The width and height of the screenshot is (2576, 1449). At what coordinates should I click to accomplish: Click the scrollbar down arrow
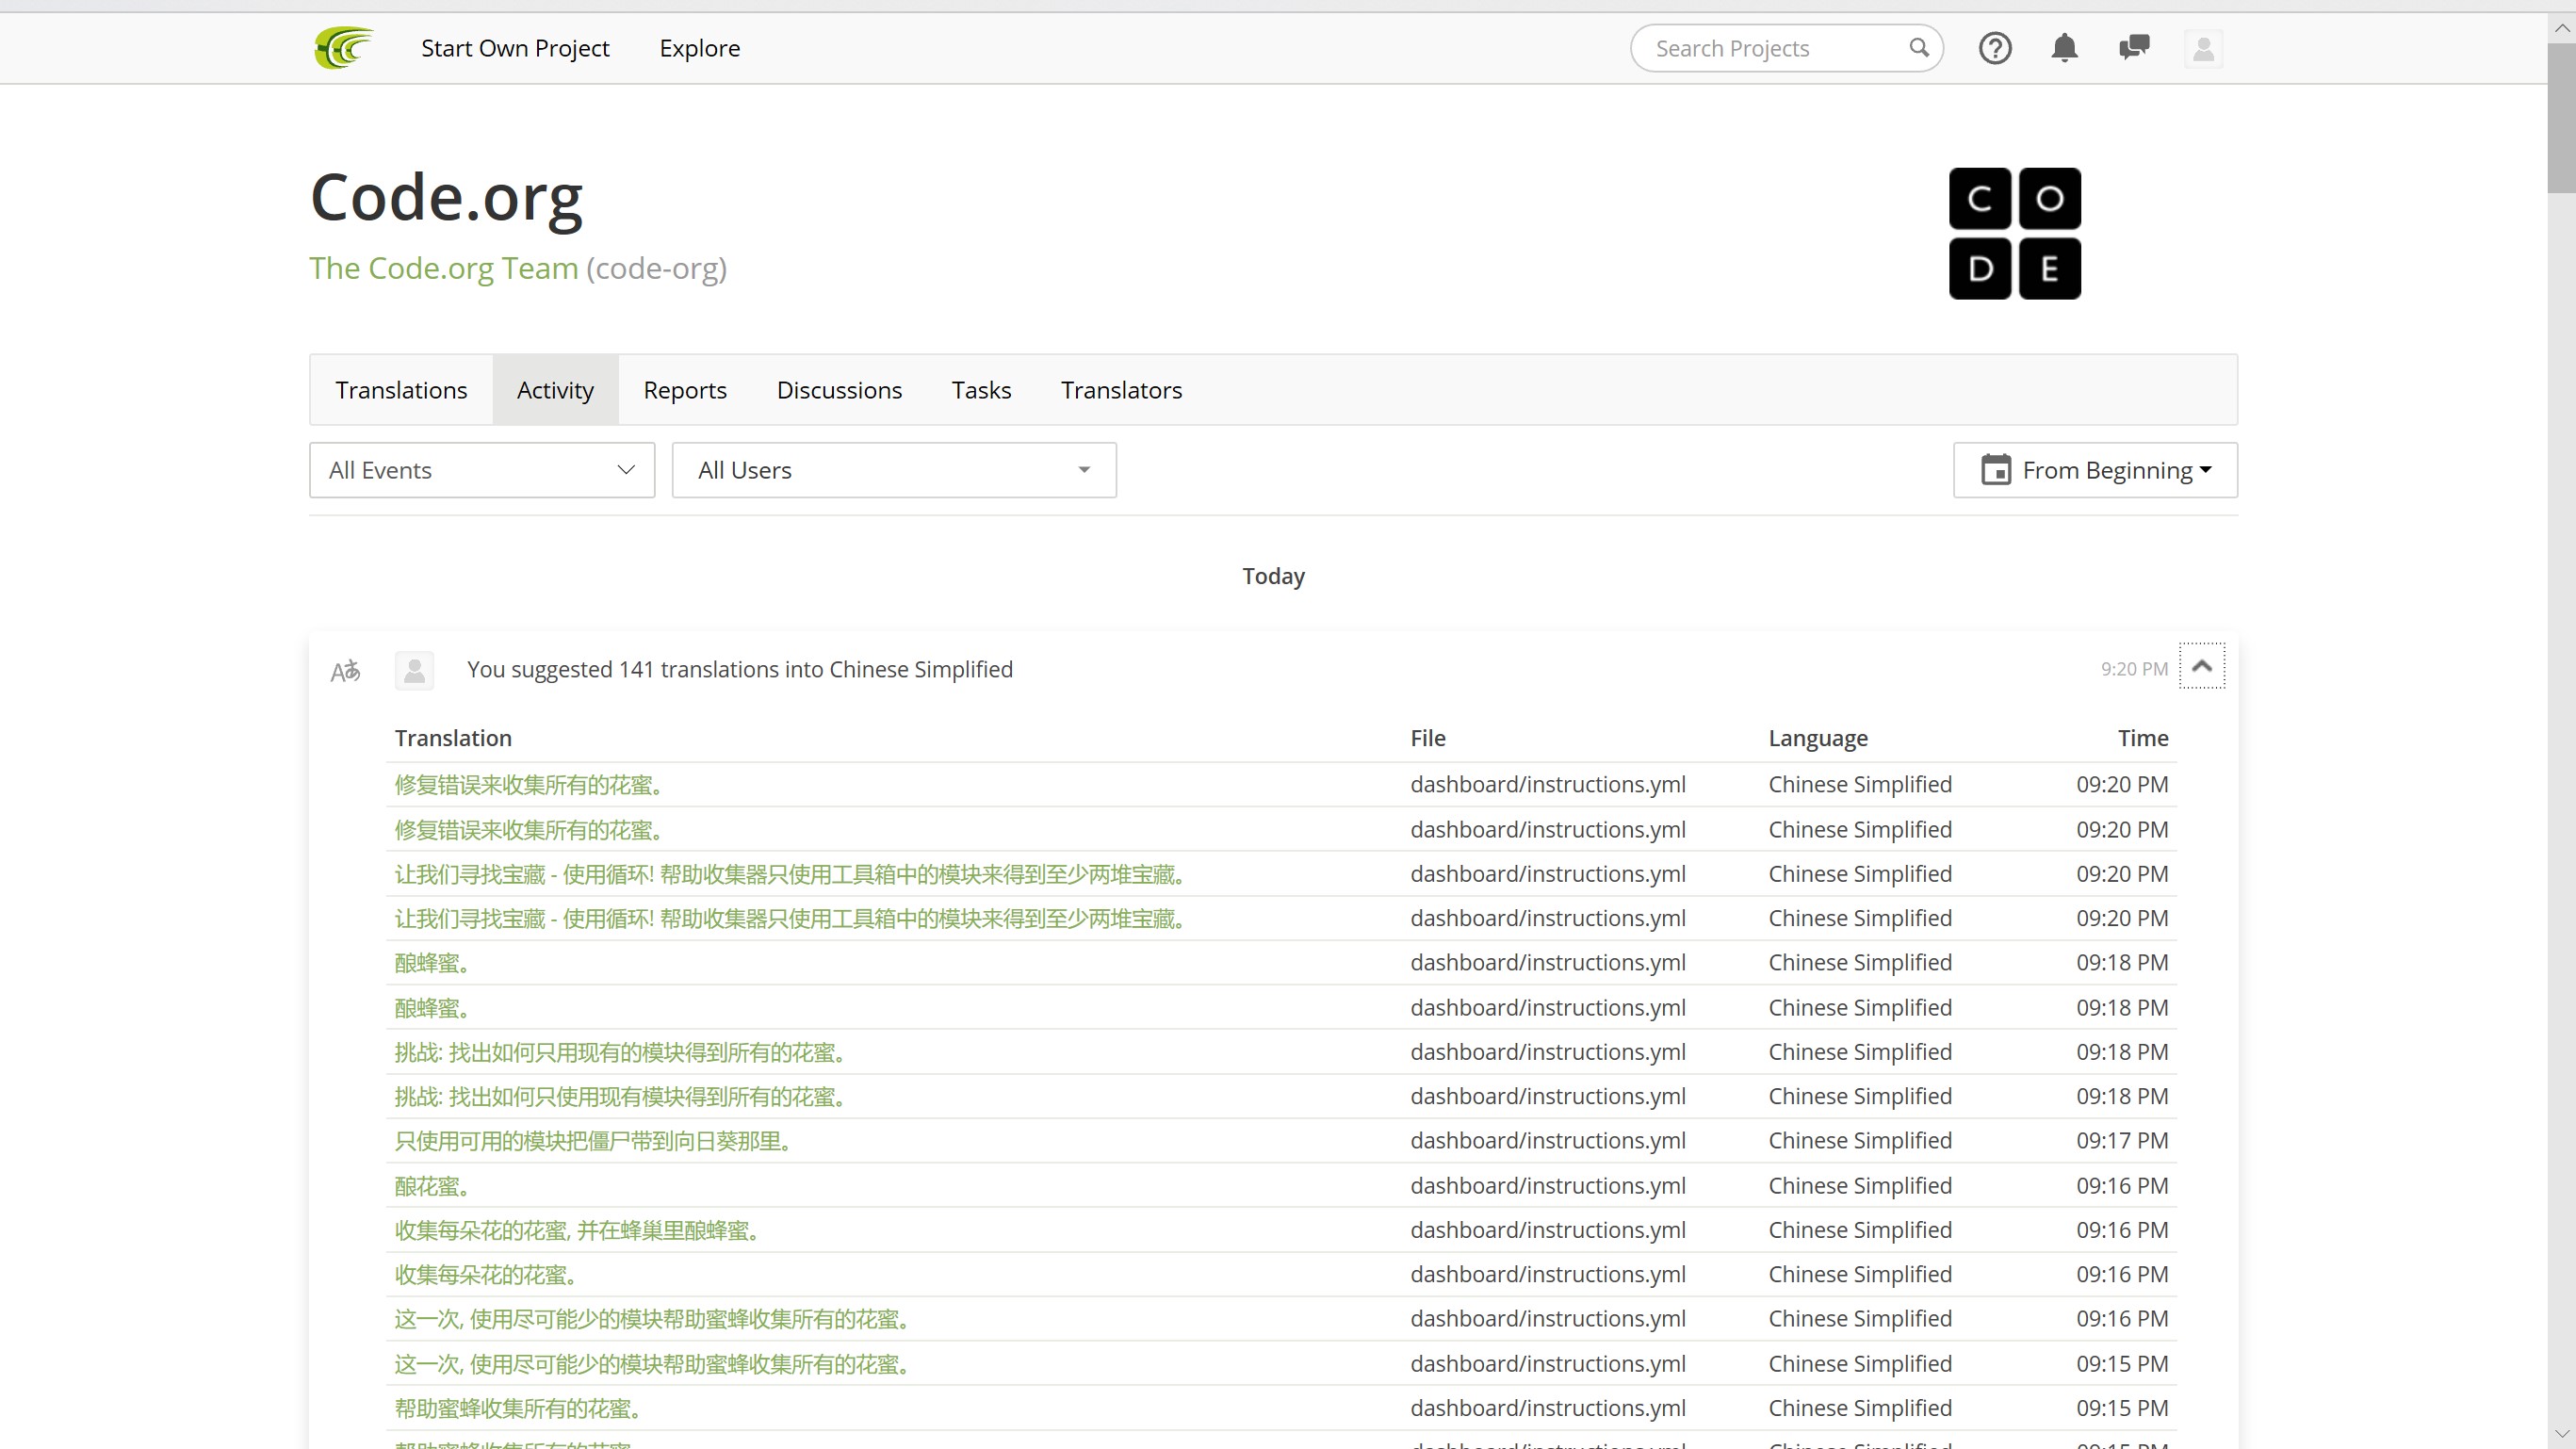point(2561,1434)
